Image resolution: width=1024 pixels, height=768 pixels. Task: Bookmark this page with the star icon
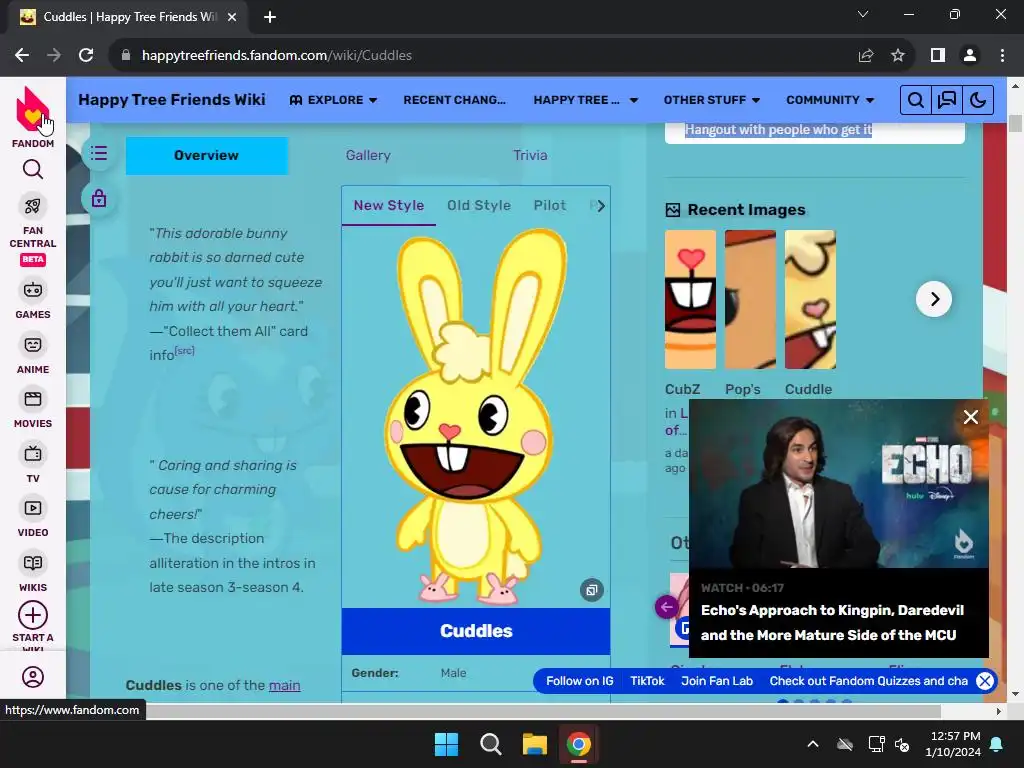click(x=898, y=56)
